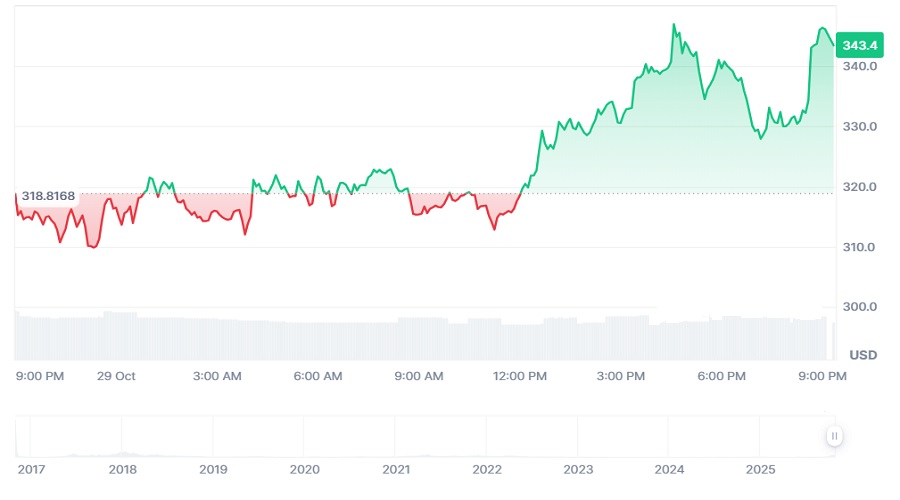900x500 pixels.
Task: Click the 29 Oct date label
Action: coord(116,376)
